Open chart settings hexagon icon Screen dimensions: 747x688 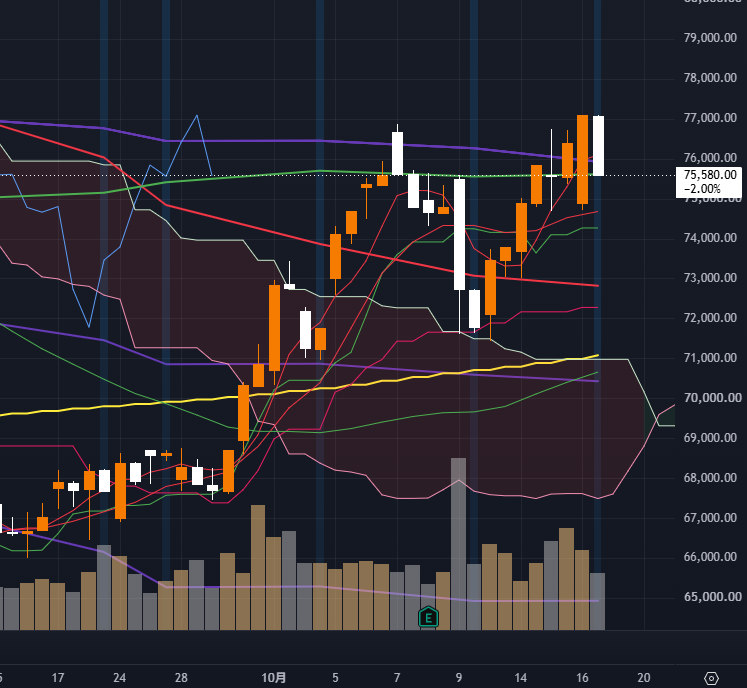(x=711, y=678)
